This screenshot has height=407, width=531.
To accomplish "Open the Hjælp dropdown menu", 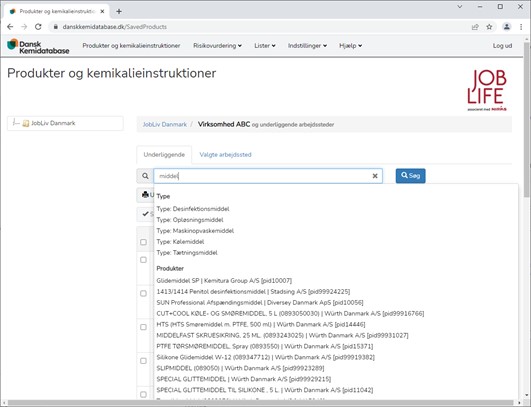I will coord(351,46).
